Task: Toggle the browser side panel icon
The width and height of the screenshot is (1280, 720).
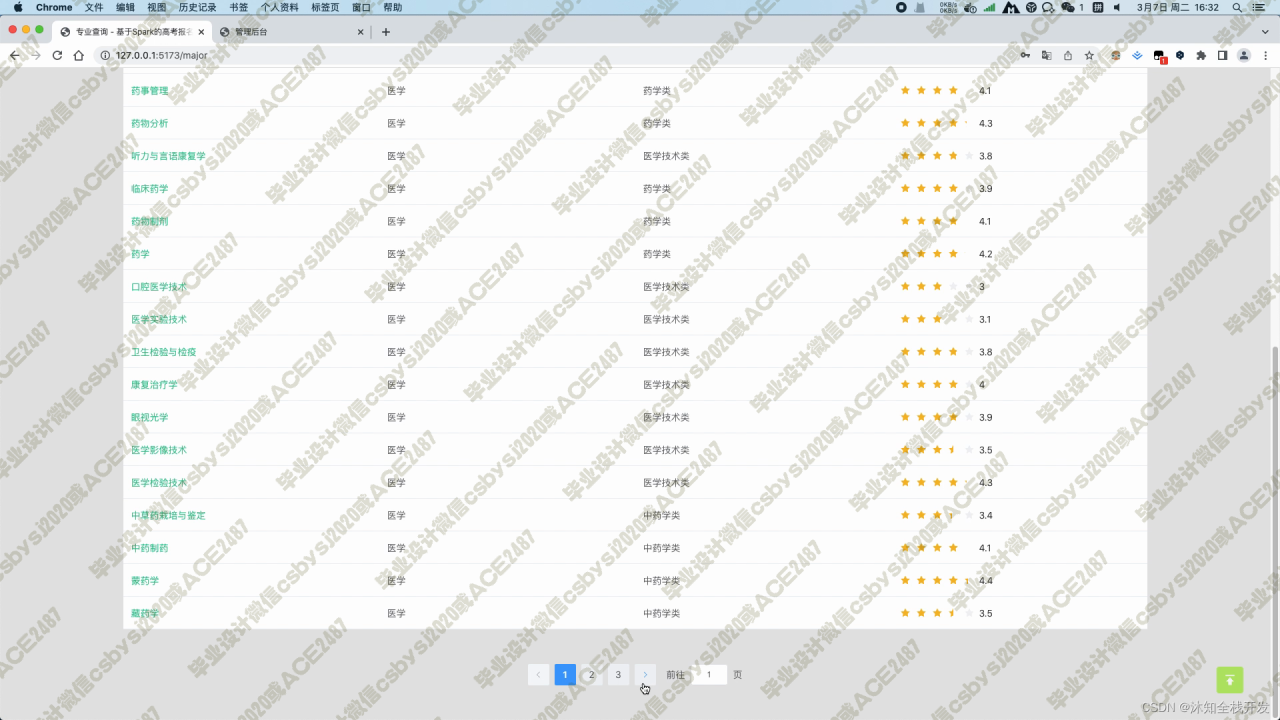Action: point(1222,55)
